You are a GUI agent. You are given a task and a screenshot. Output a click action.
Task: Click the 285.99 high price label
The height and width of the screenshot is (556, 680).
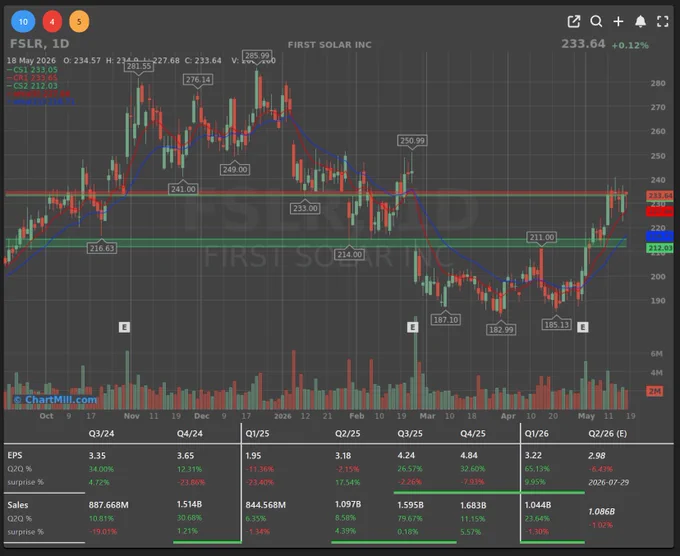click(x=257, y=56)
